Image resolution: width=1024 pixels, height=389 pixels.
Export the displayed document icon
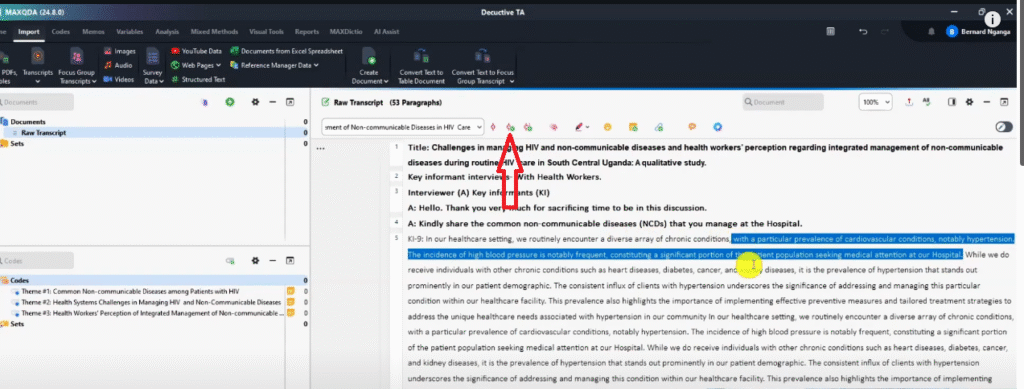908,102
